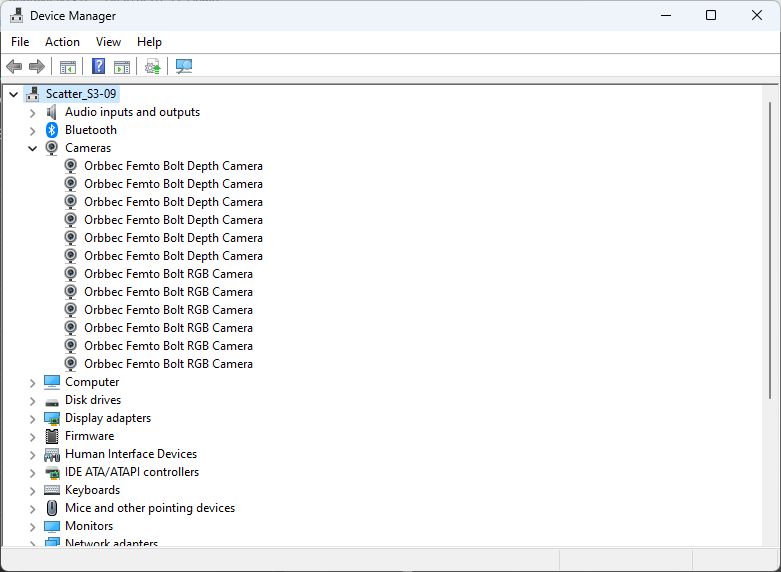Click the Update device driver toolbar icon
The width and height of the screenshot is (781, 572).
point(152,67)
